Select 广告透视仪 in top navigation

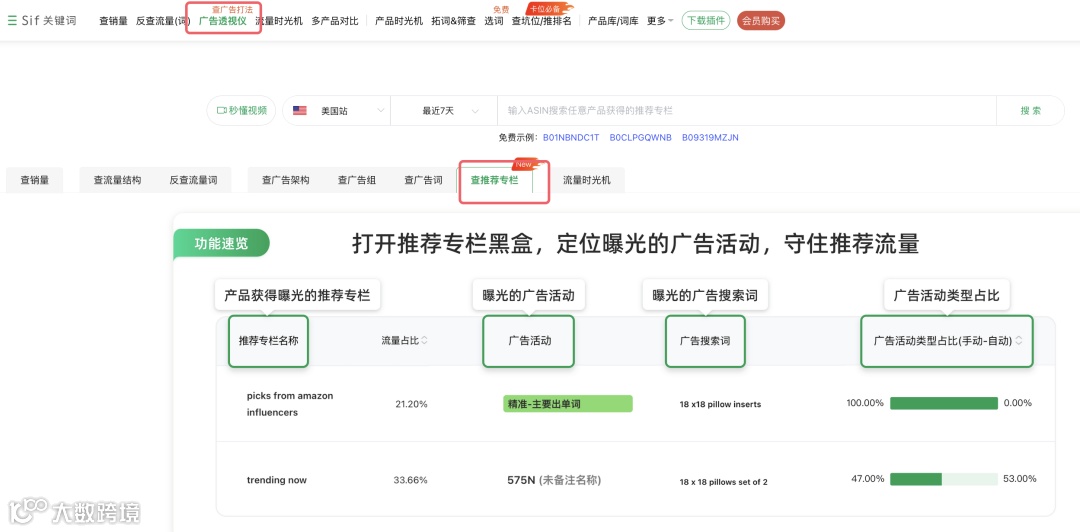(222, 21)
